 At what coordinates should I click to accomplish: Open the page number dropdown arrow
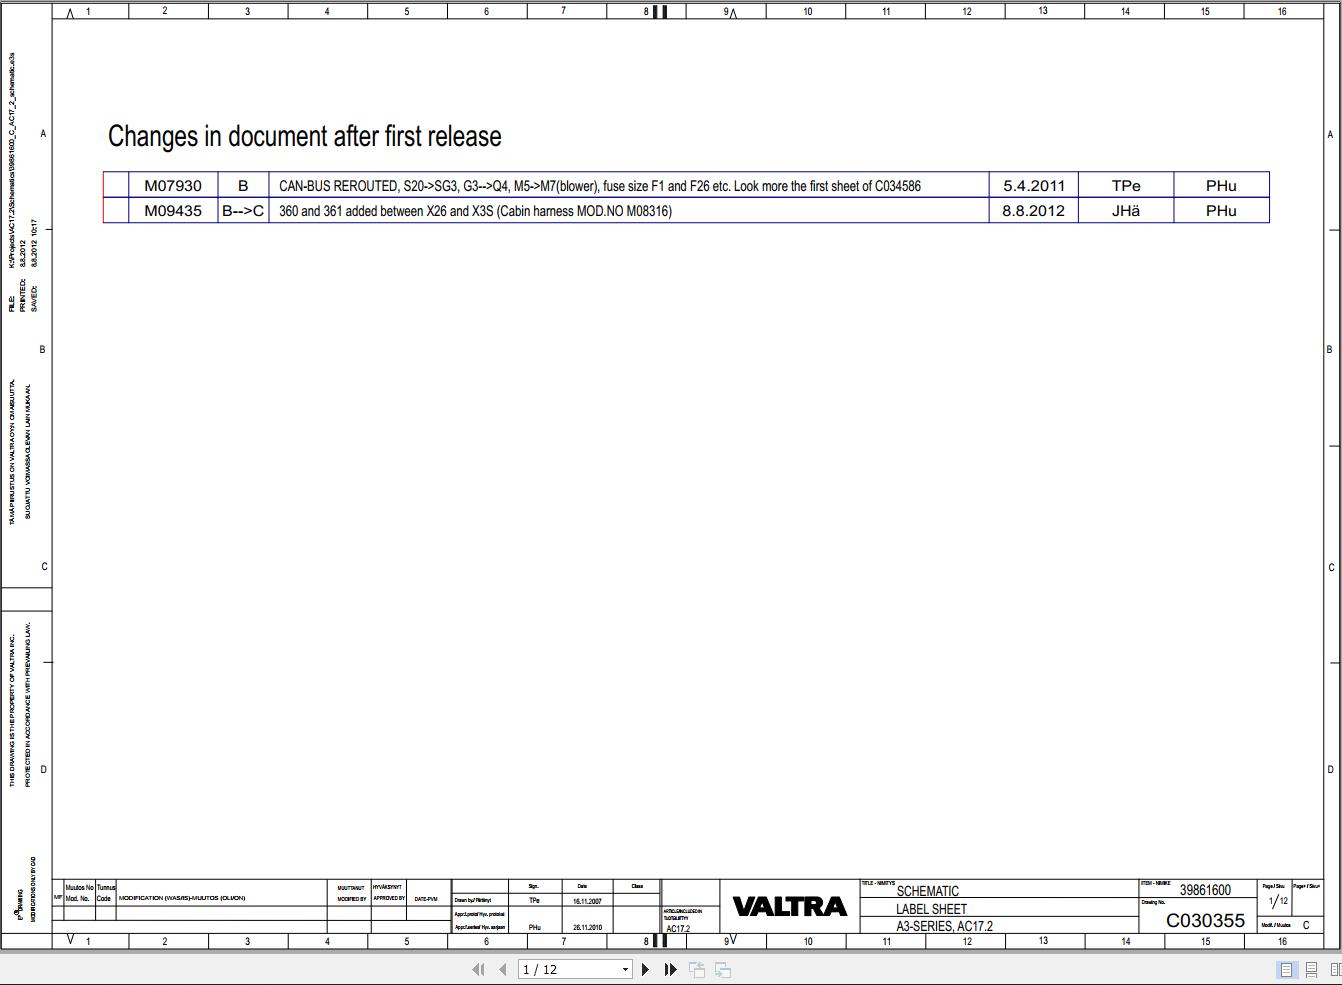(625, 969)
